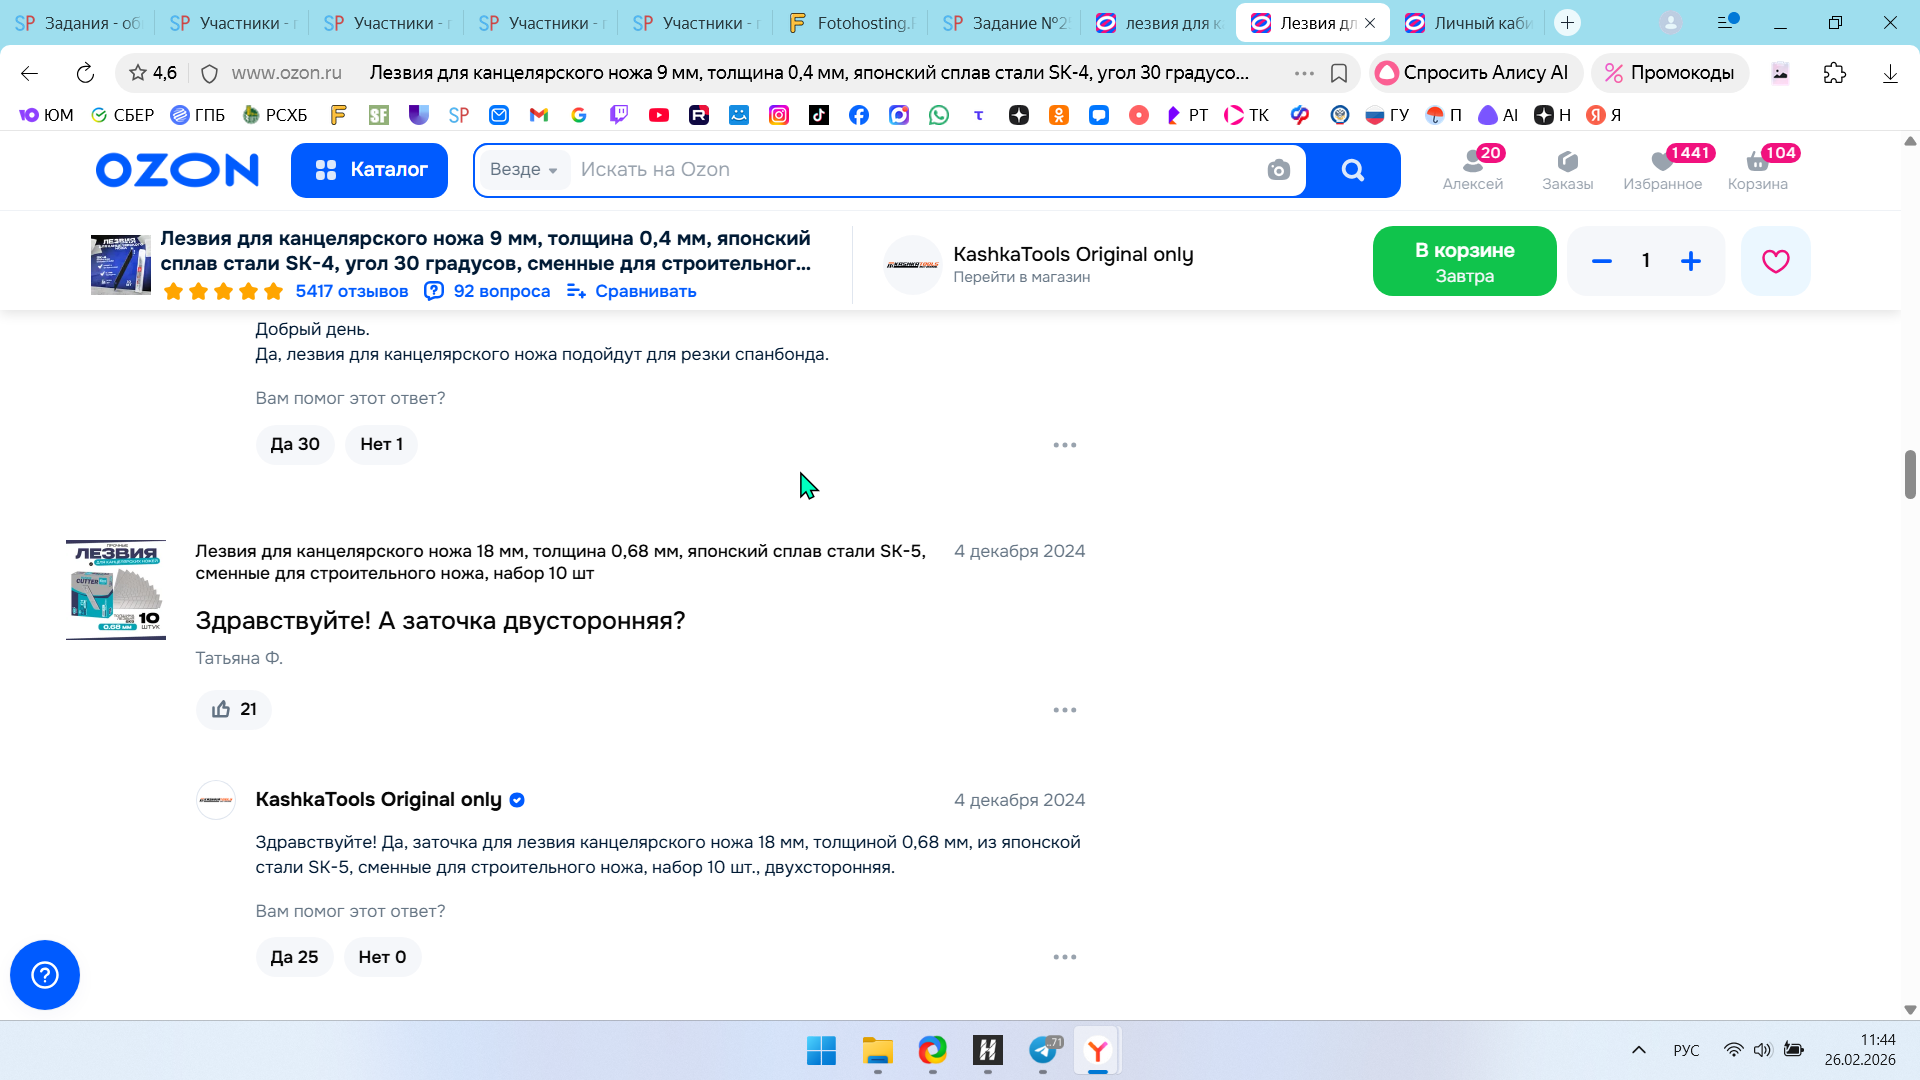Open the Заказы orders icon

point(1567,168)
